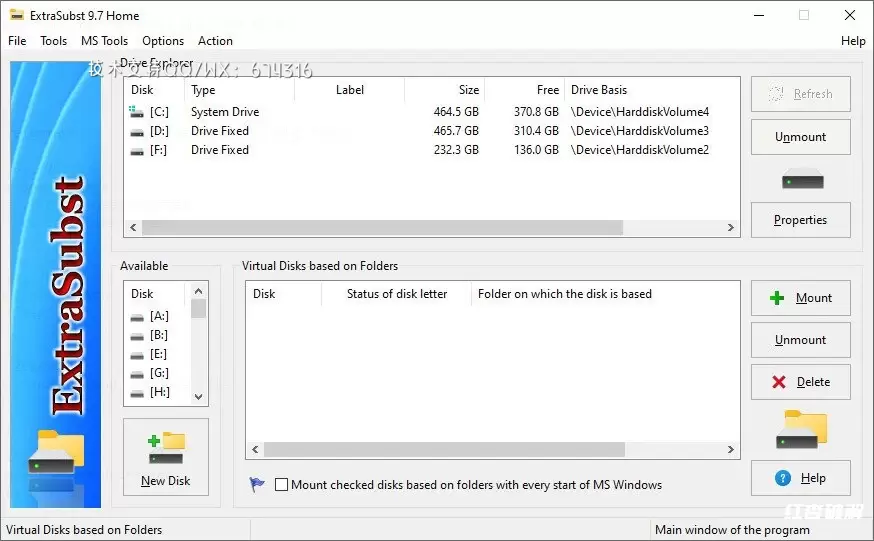Click Virtual Disks horizontal scrollbar thumb
Screen dimensions: 874x541
point(444,450)
